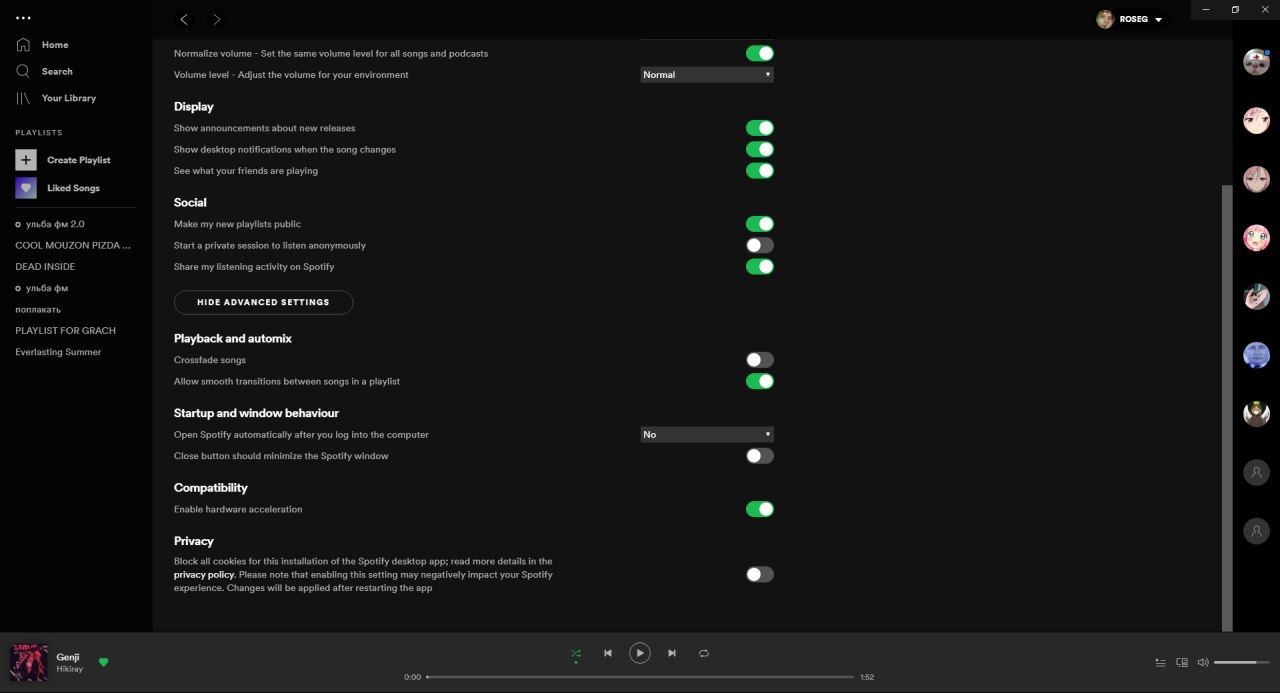
Task: Click the song progress bar
Action: (640, 677)
